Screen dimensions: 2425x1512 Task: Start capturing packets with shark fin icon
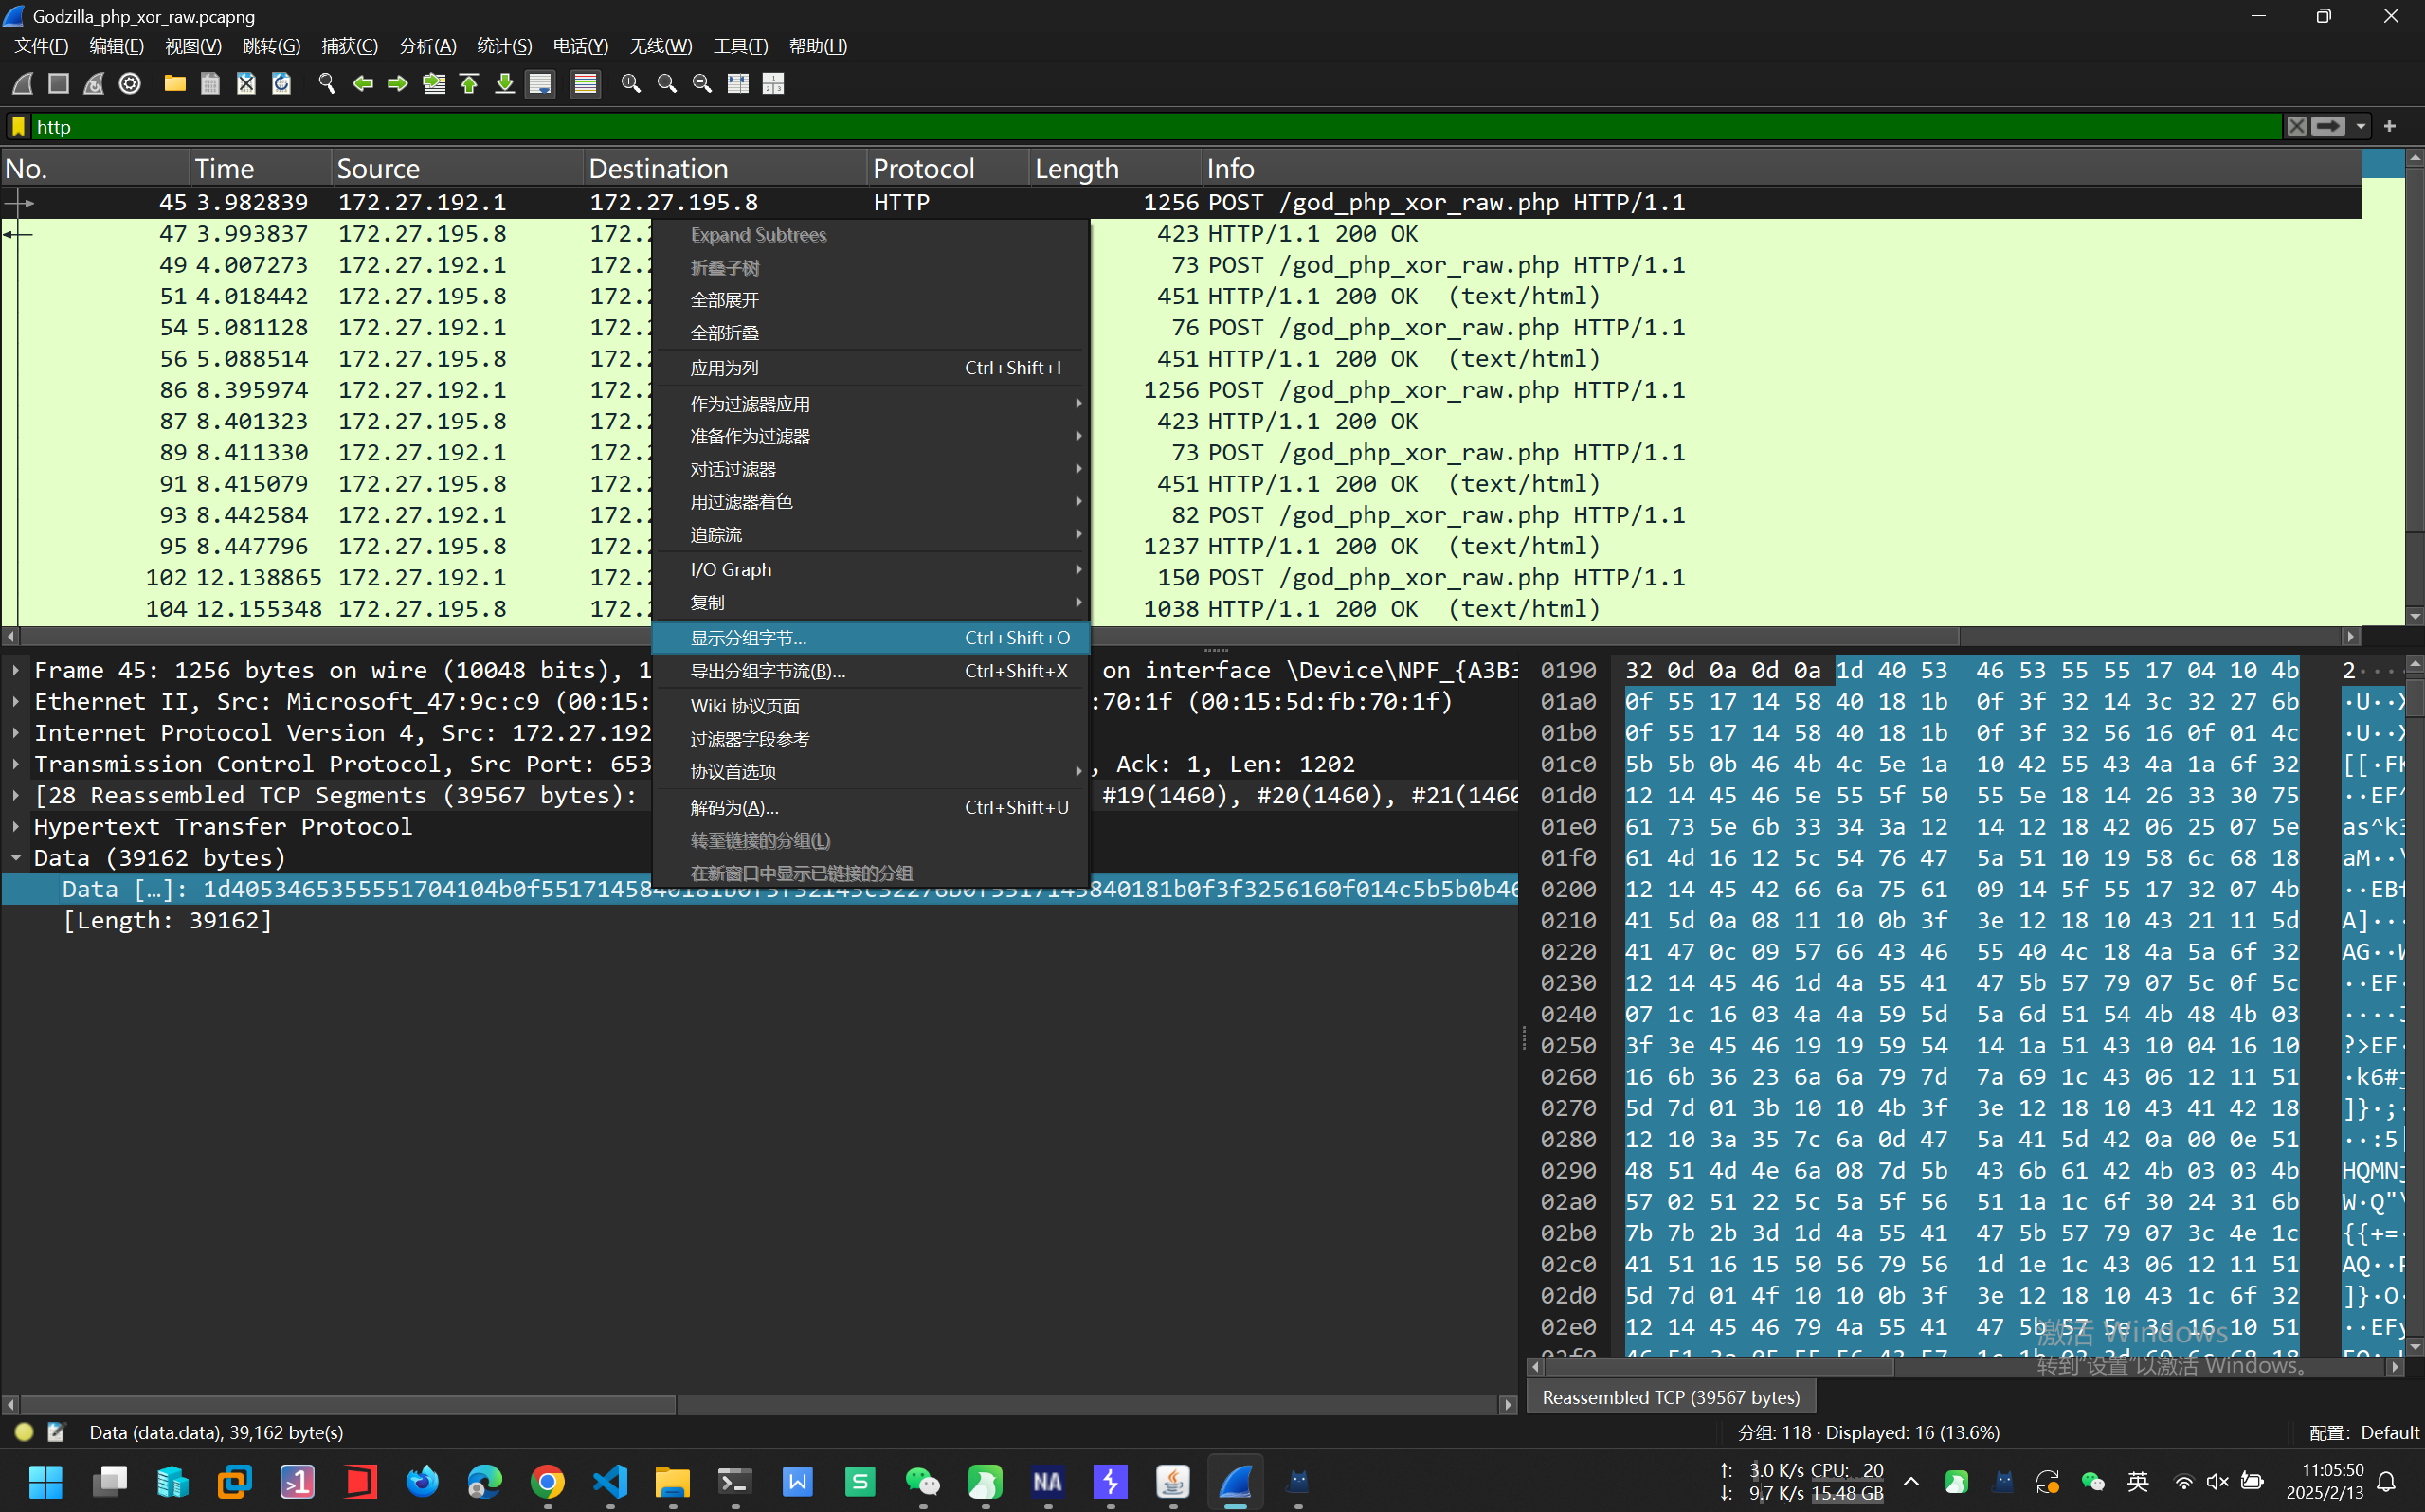23,84
